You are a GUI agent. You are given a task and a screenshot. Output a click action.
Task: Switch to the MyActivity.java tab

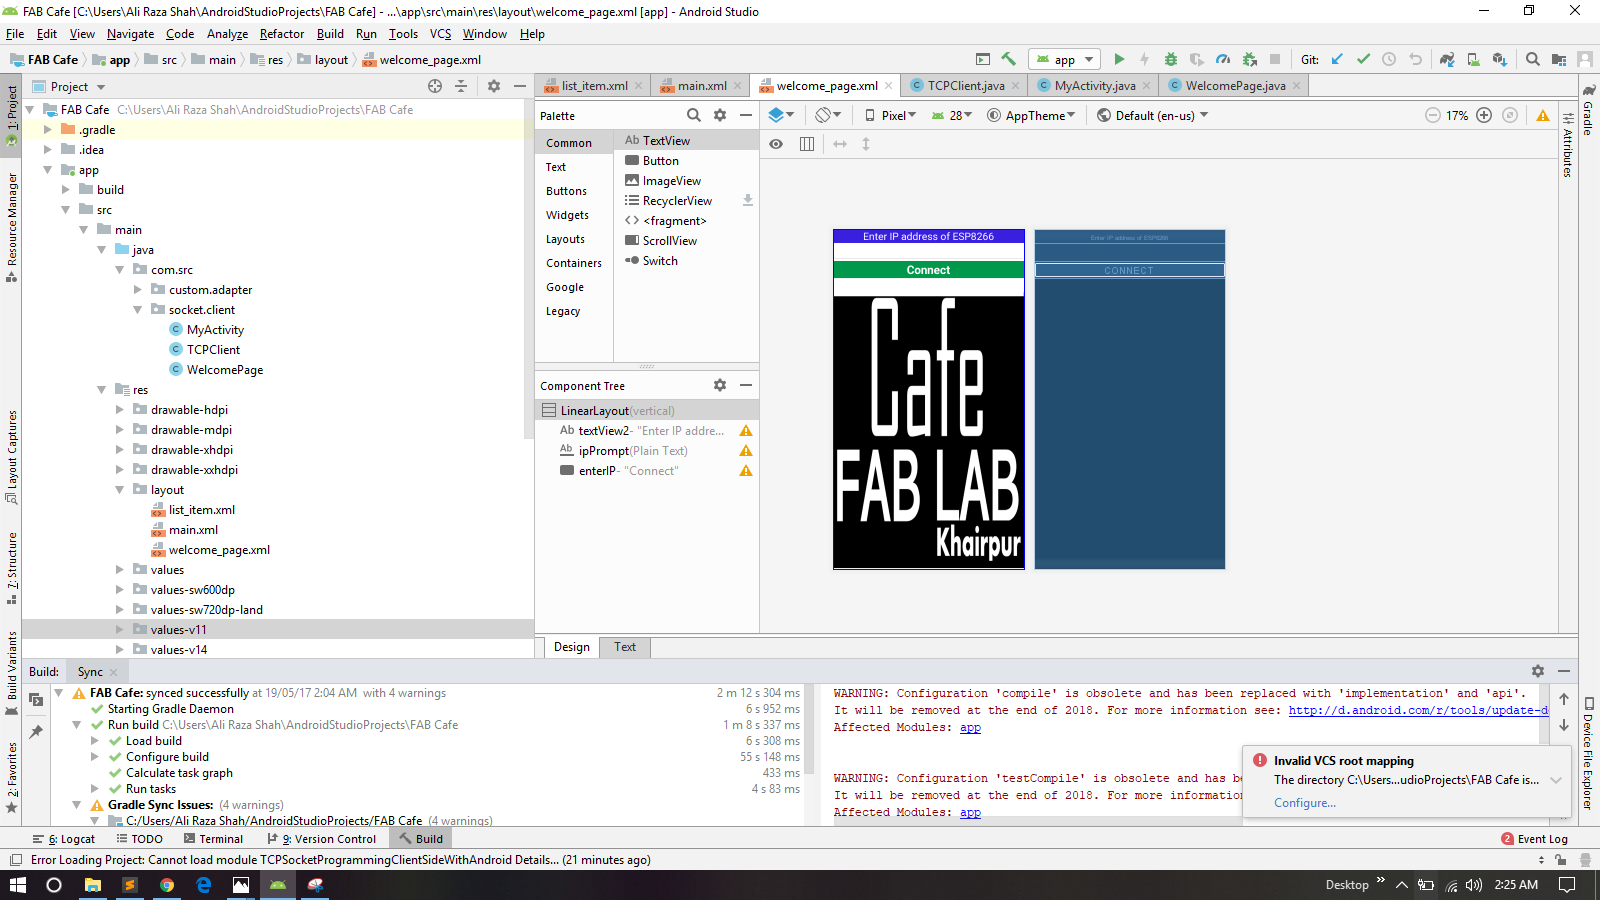(1092, 86)
